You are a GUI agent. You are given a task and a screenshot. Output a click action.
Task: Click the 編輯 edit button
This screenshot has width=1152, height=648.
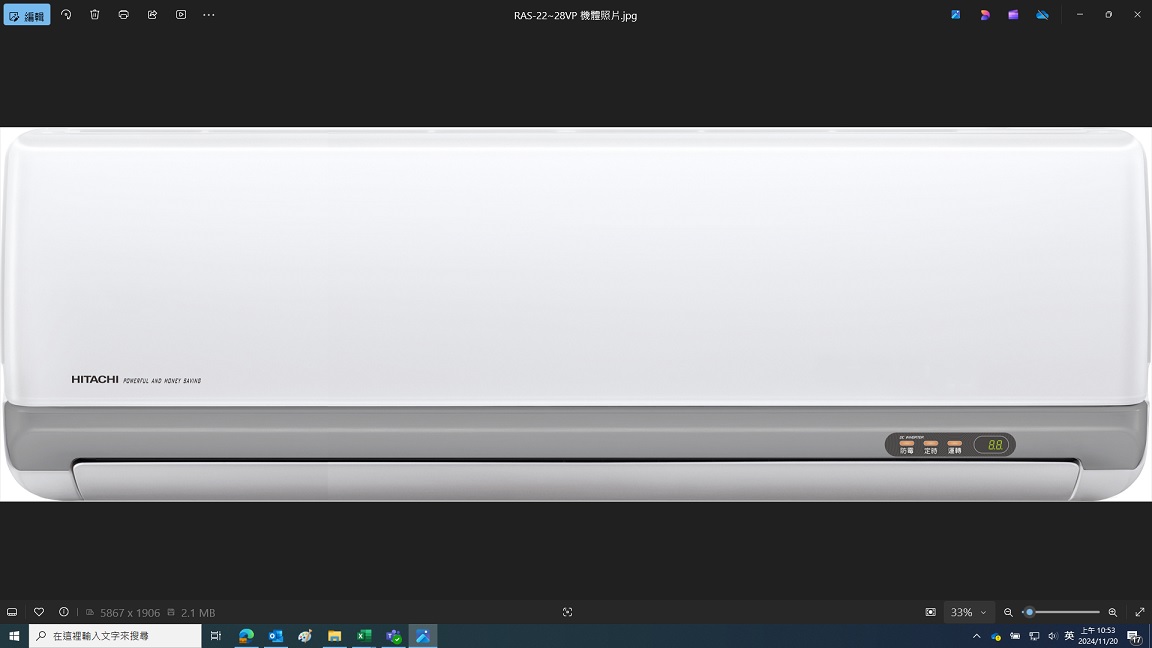click(27, 15)
